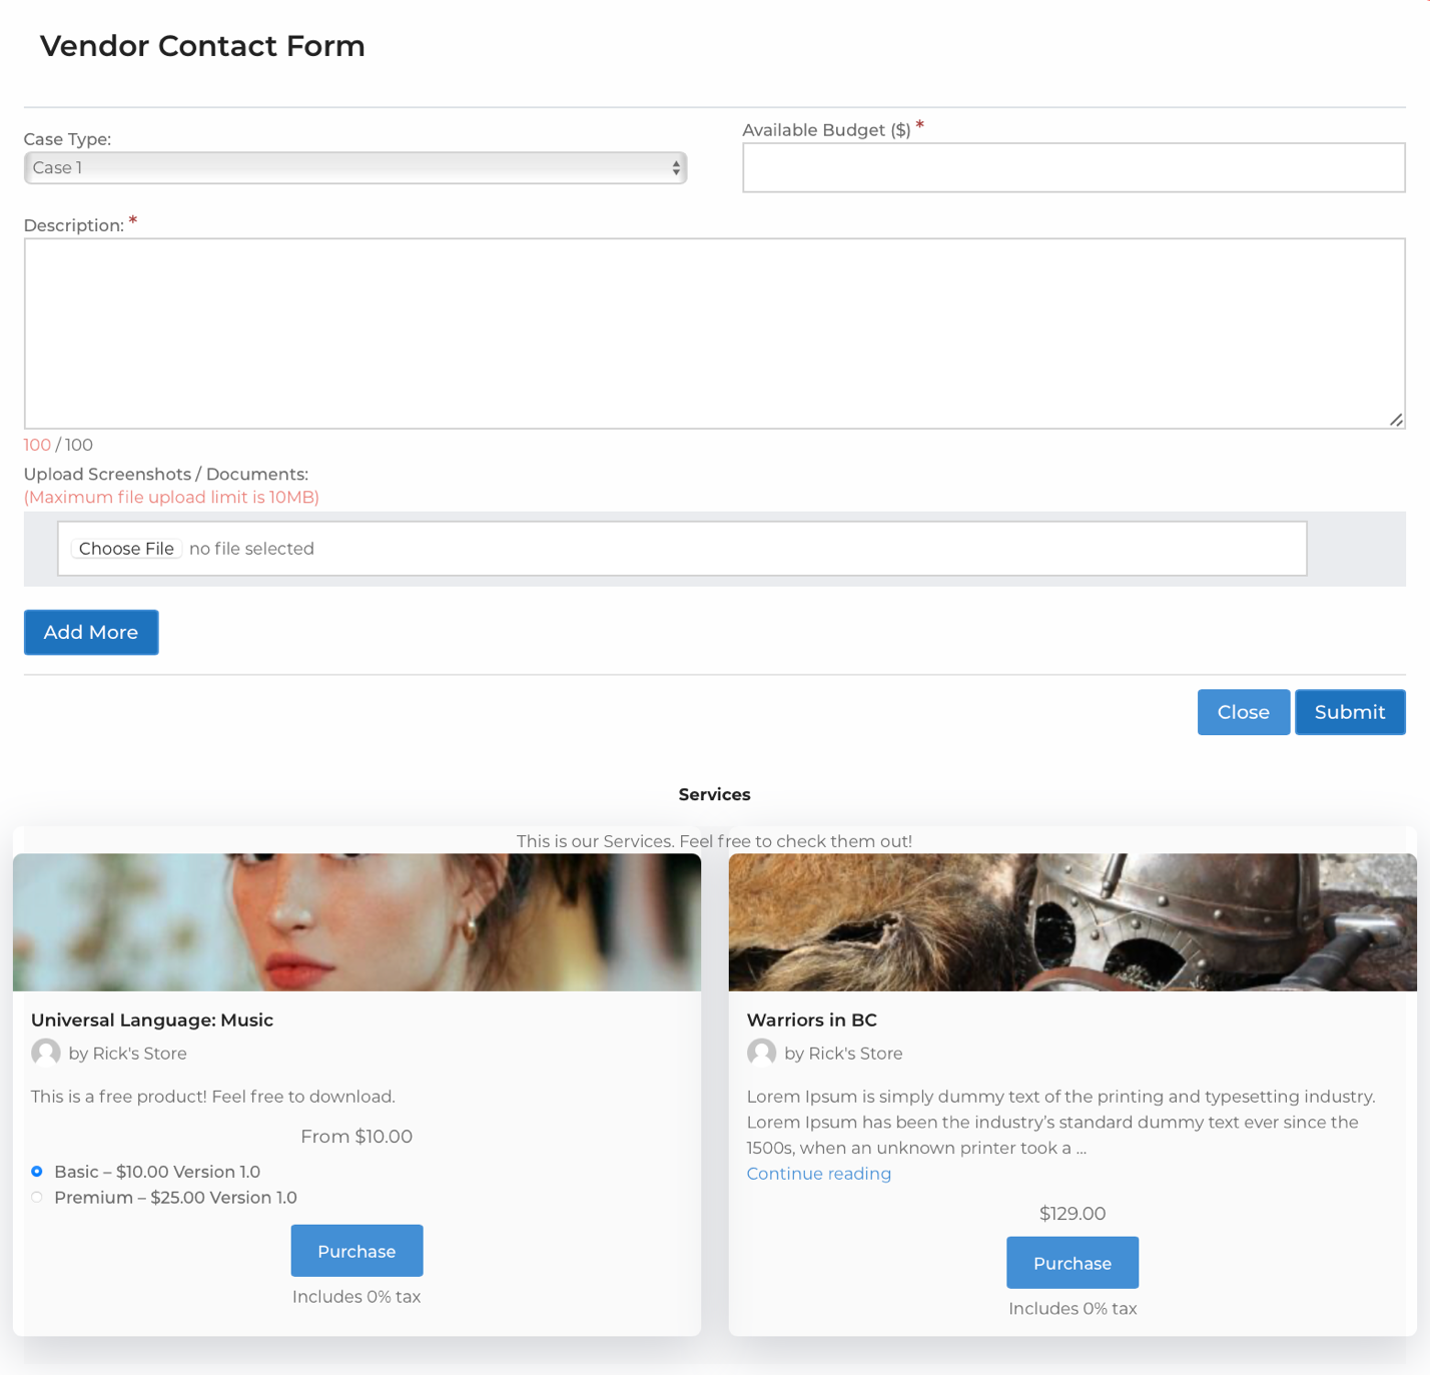
Task: Click the Available Budget input field
Action: (1073, 167)
